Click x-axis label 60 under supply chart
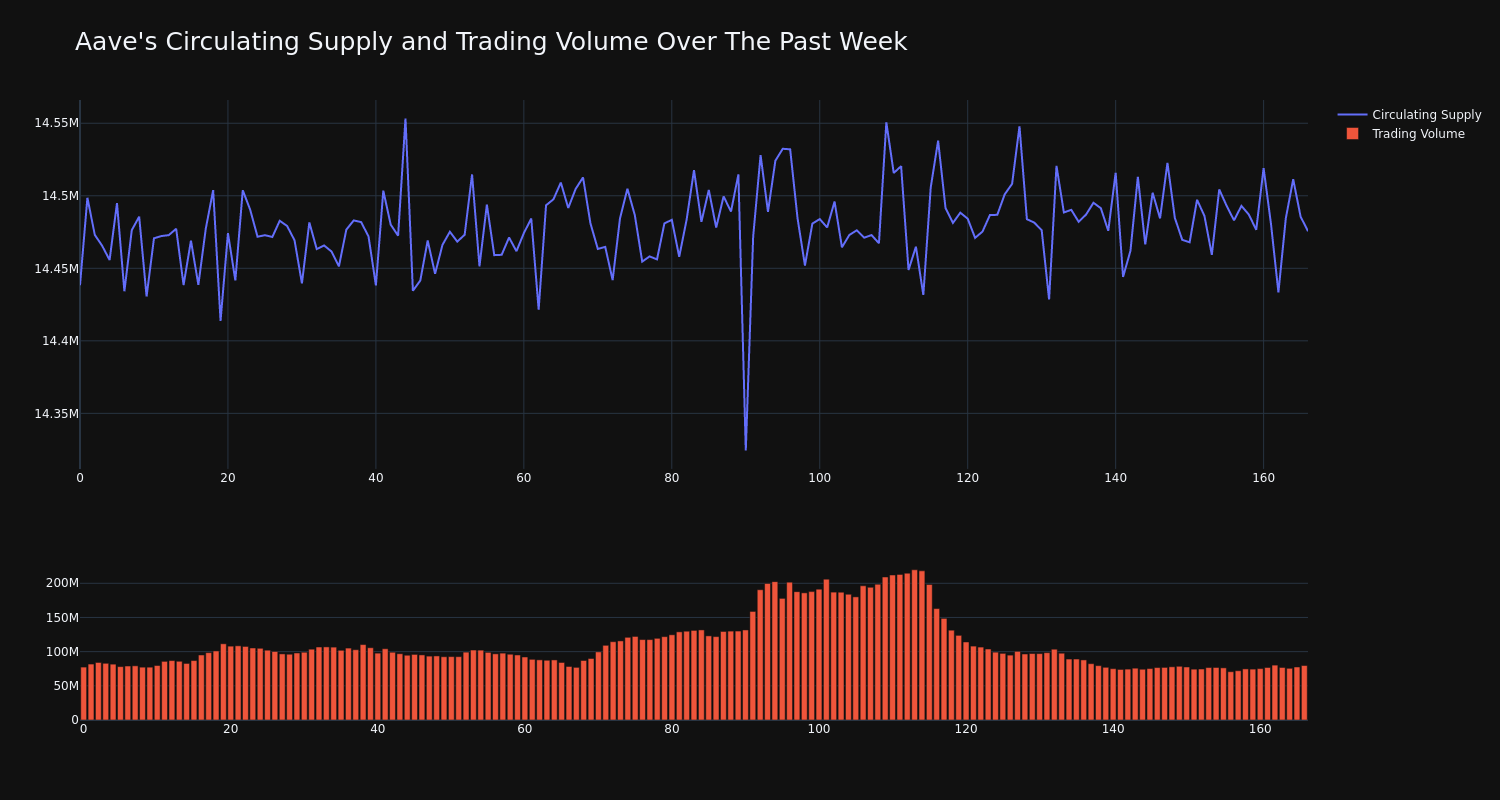Screen dimensions: 1500x800 (x=524, y=478)
